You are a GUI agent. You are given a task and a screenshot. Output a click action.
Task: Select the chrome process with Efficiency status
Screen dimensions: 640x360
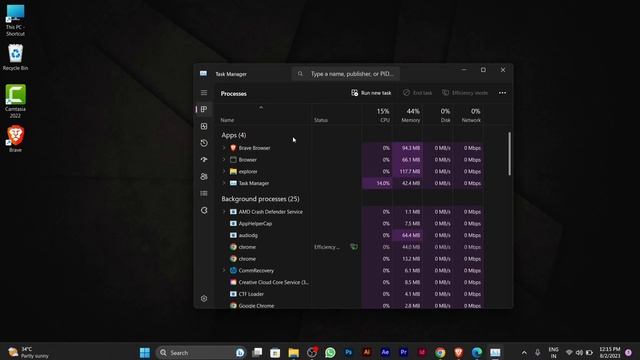247,247
